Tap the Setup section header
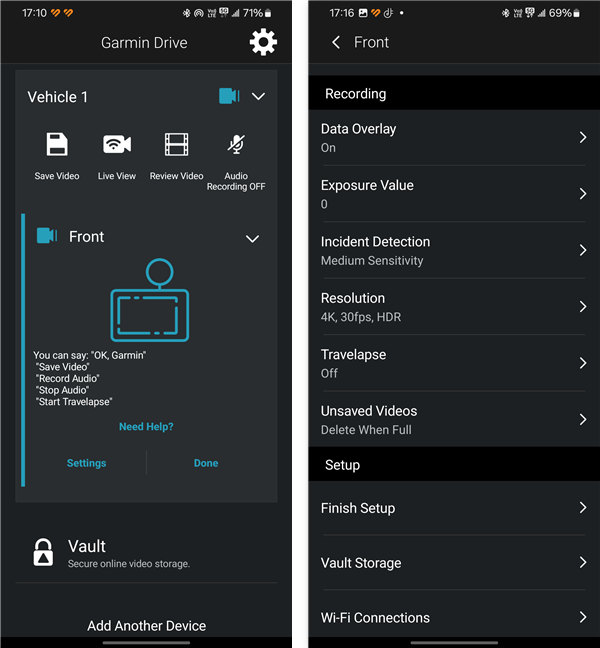 click(454, 465)
